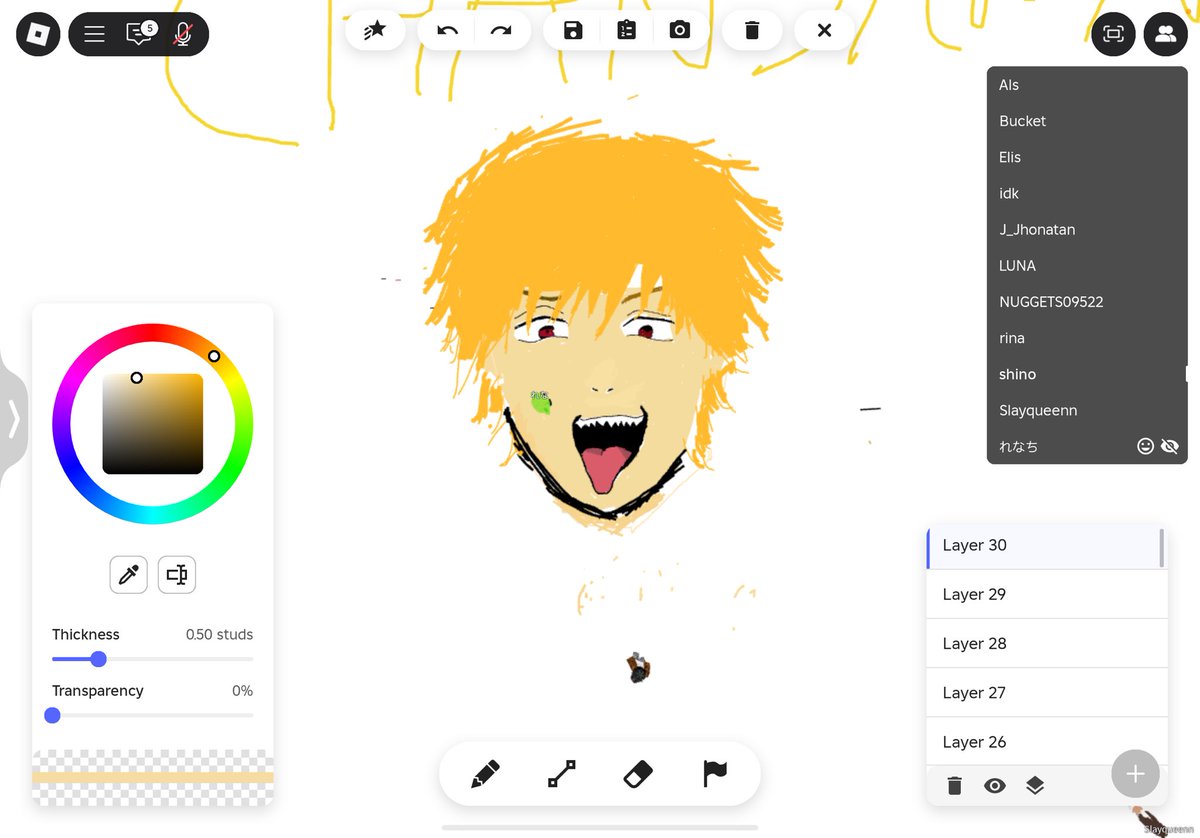The width and height of the screenshot is (1200, 838).
Task: Open the clipboard checklist
Action: pyautogui.click(x=627, y=30)
